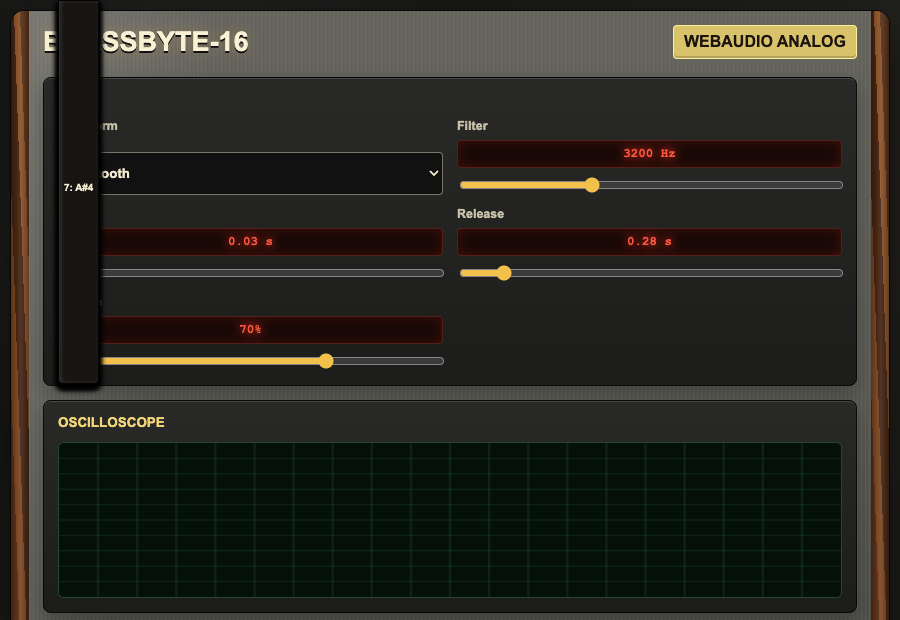Click the Release slider thumb
This screenshot has width=900, height=620.
pos(503,273)
